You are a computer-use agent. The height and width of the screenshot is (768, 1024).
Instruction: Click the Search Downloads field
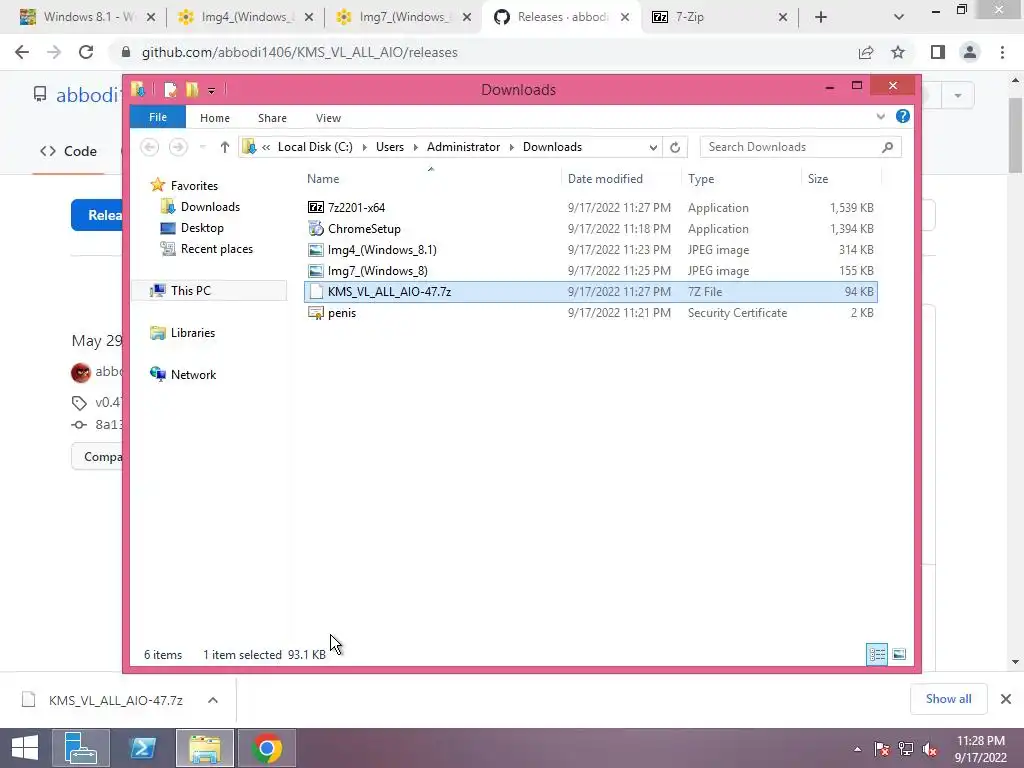[x=800, y=147]
